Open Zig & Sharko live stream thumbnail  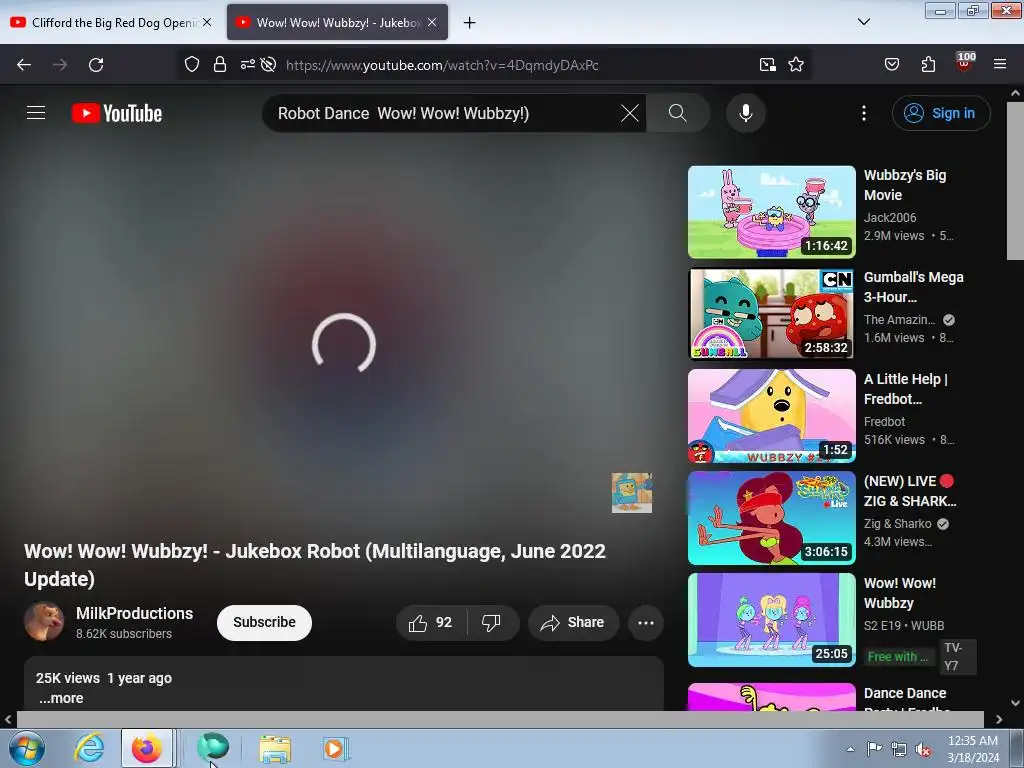click(x=771, y=517)
